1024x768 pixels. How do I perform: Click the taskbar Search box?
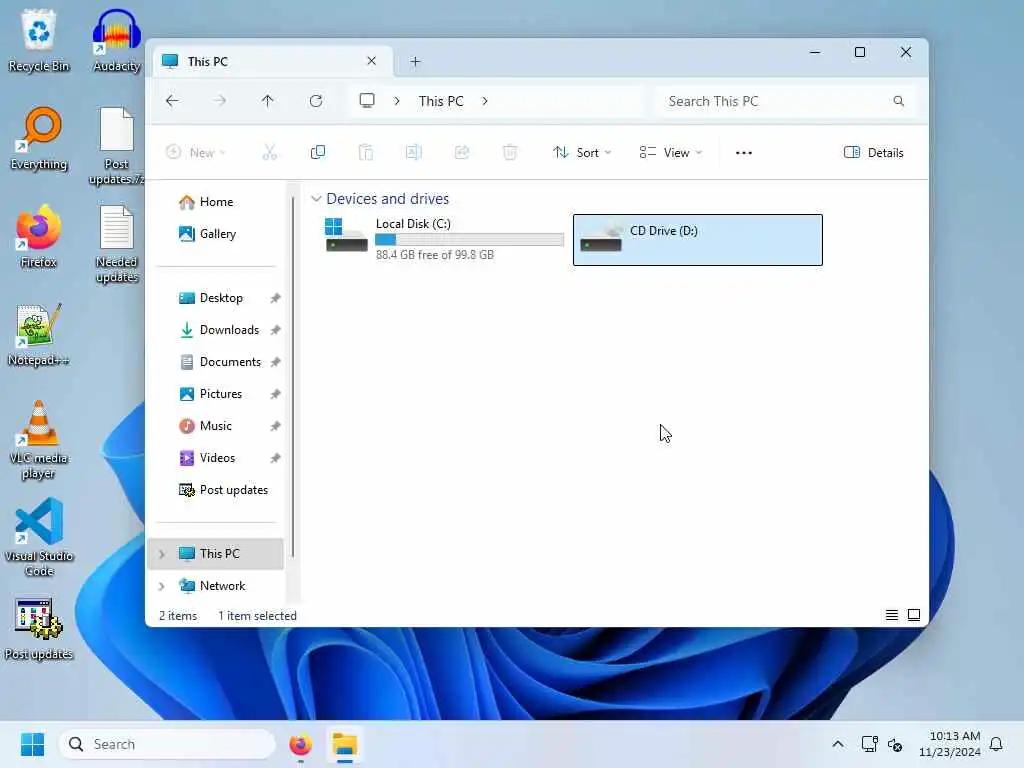pyautogui.click(x=168, y=744)
